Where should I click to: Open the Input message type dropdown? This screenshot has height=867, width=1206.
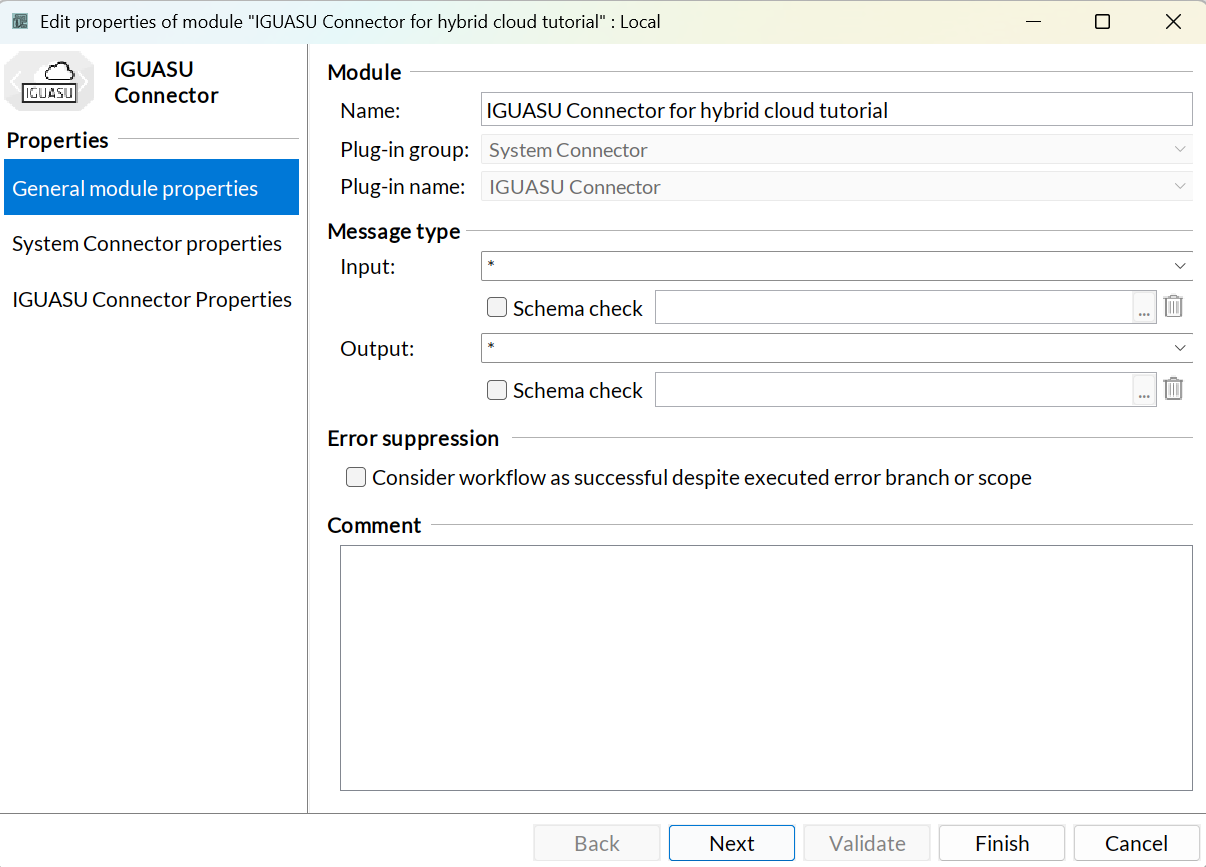pyautogui.click(x=1180, y=266)
